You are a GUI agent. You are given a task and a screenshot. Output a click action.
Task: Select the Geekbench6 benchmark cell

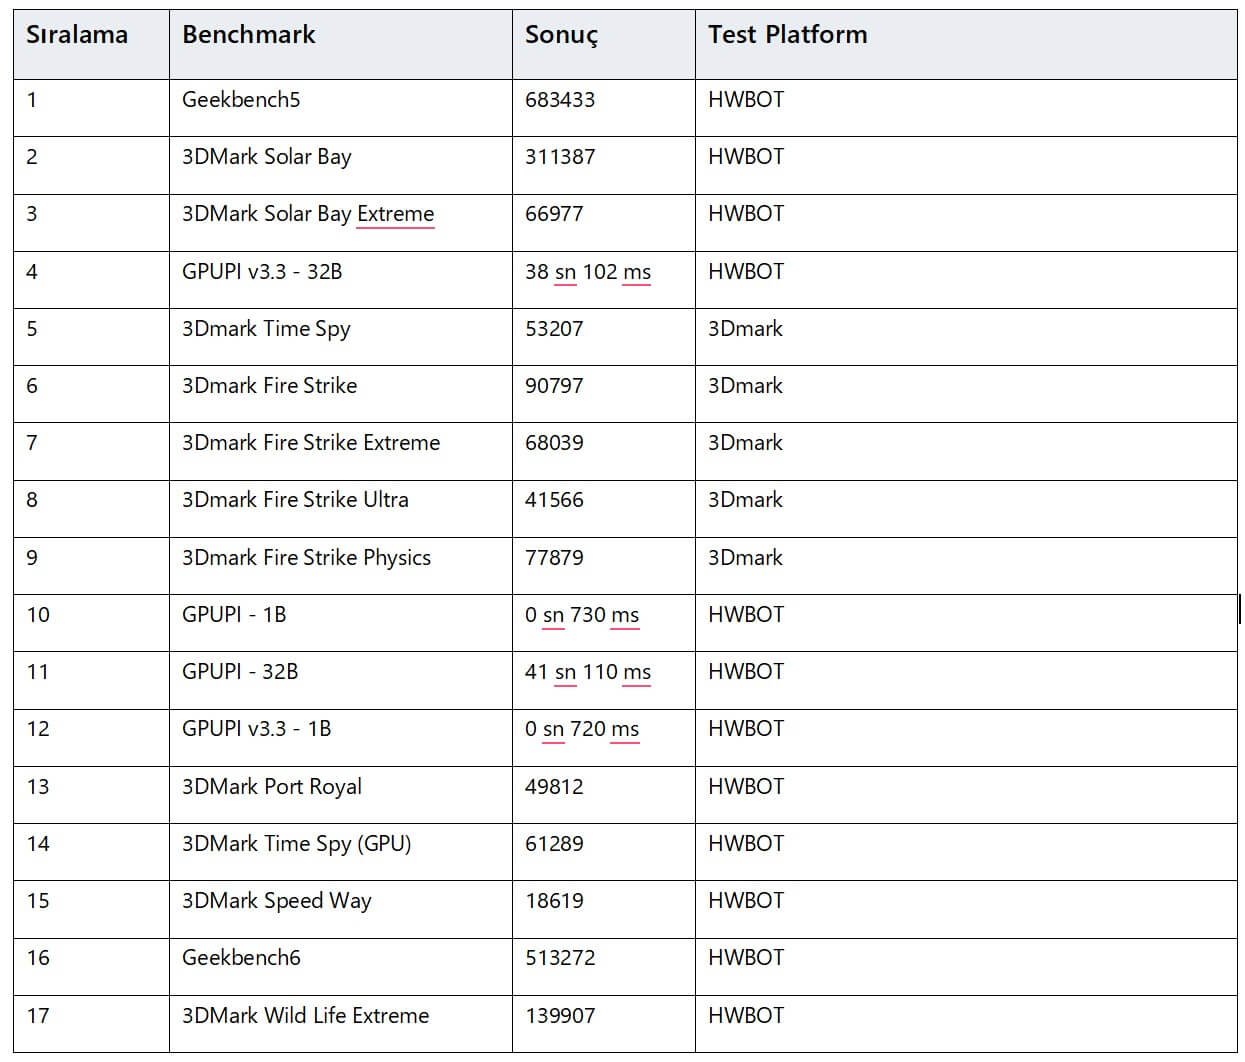coord(241,958)
